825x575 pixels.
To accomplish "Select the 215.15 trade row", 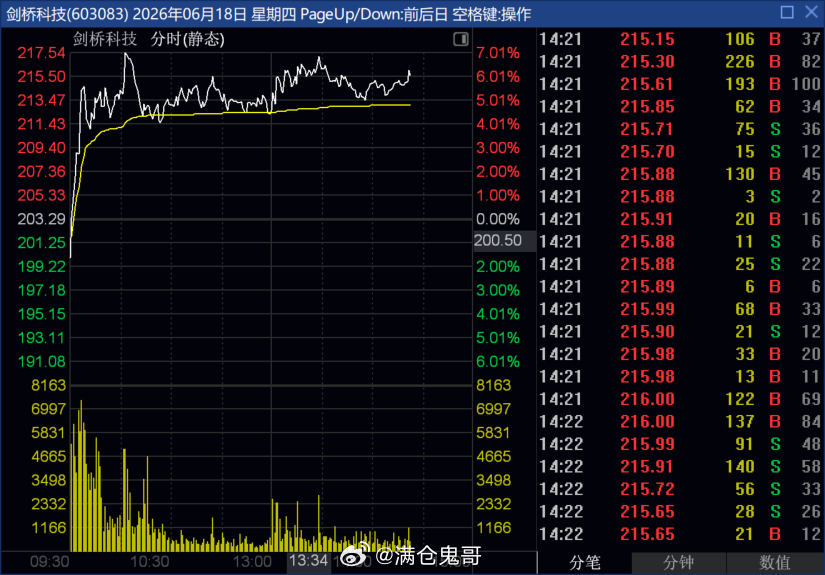I will (x=680, y=39).
